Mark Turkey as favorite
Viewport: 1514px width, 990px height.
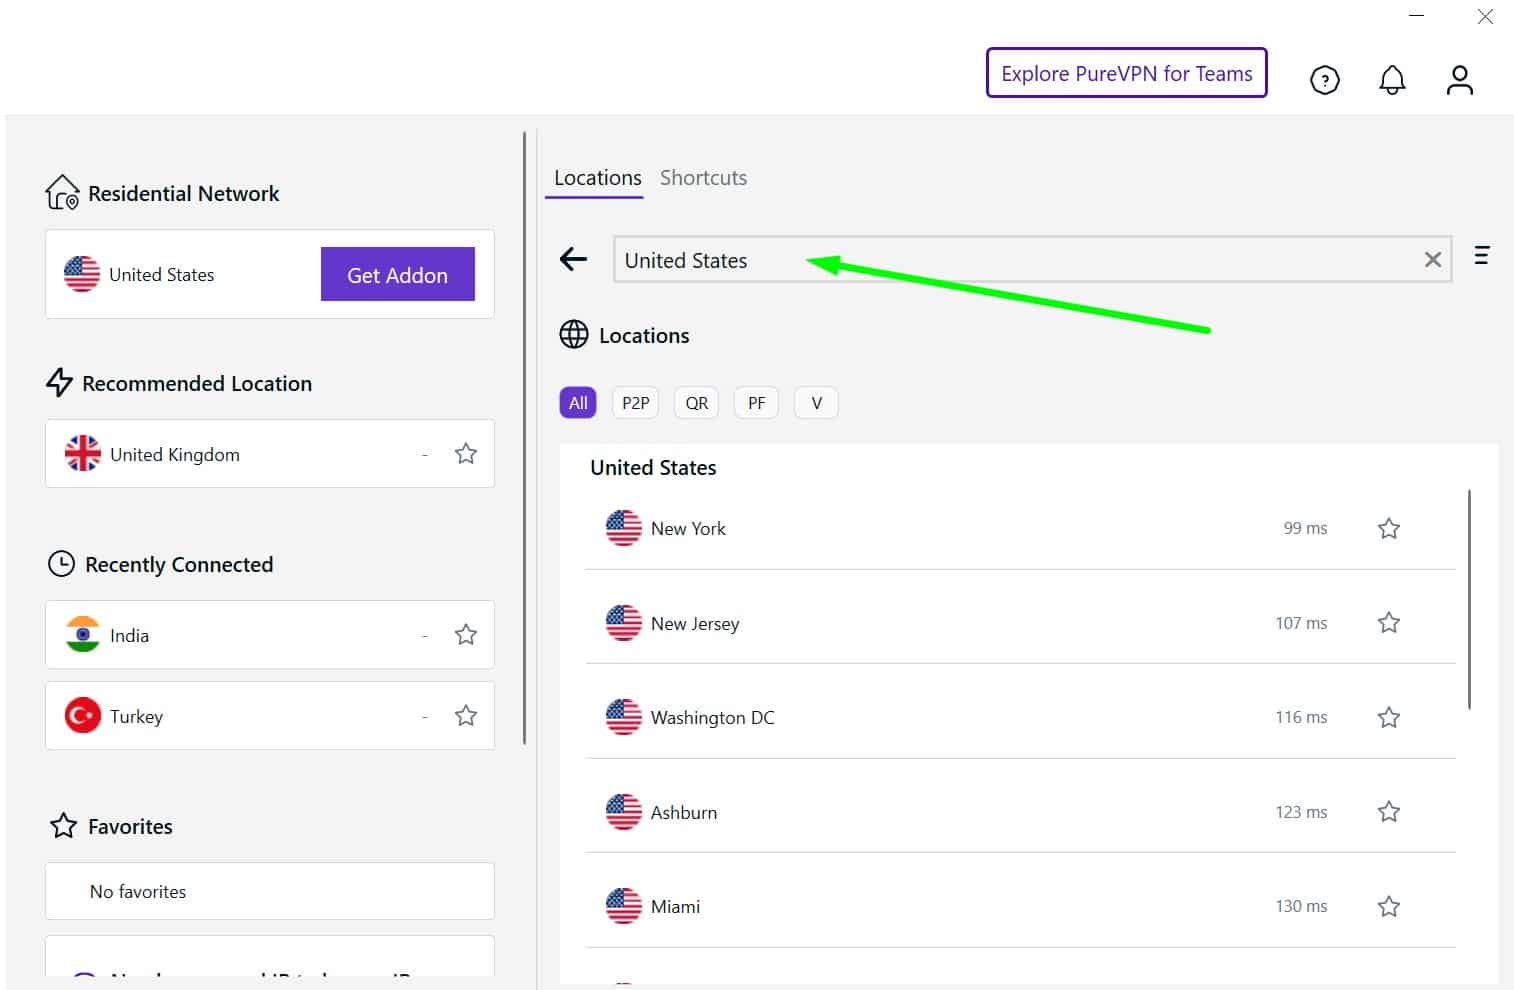coord(465,716)
